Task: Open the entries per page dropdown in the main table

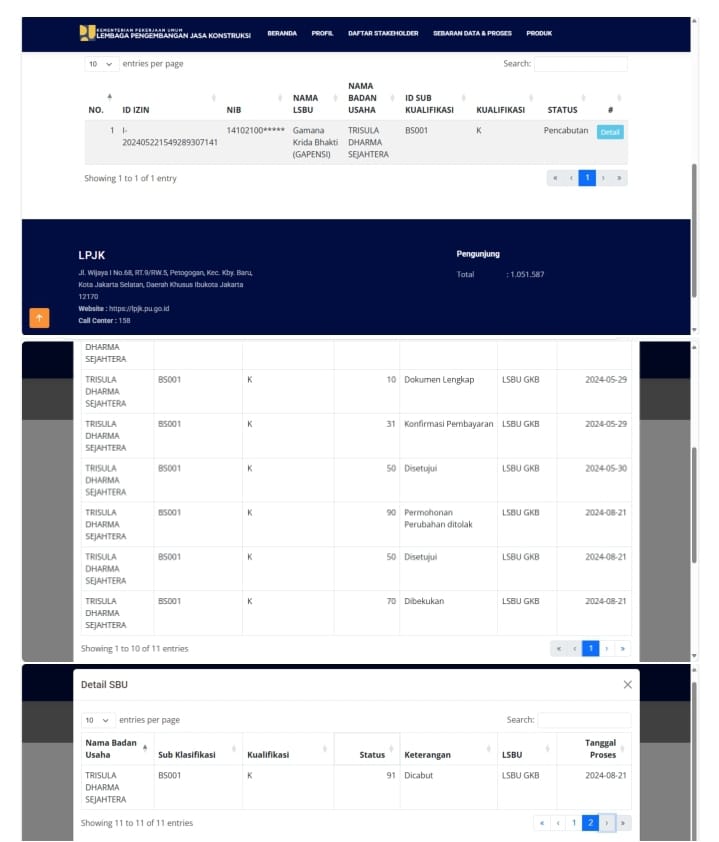Action: 100,64
